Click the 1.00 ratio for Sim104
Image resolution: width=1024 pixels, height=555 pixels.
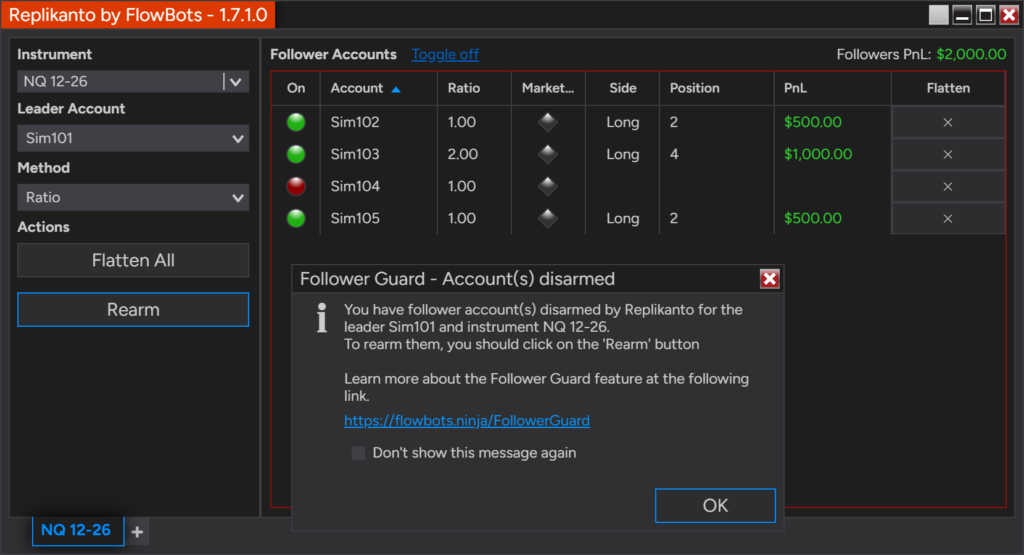[x=462, y=186]
